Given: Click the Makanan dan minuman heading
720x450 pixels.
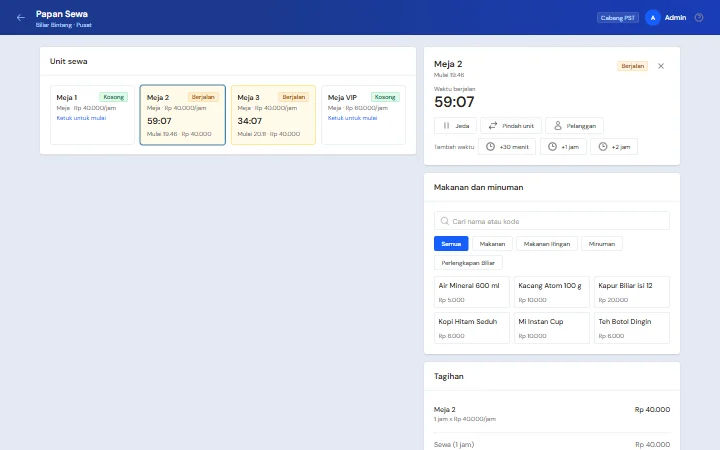Looking at the screenshot, I should (x=478, y=187).
